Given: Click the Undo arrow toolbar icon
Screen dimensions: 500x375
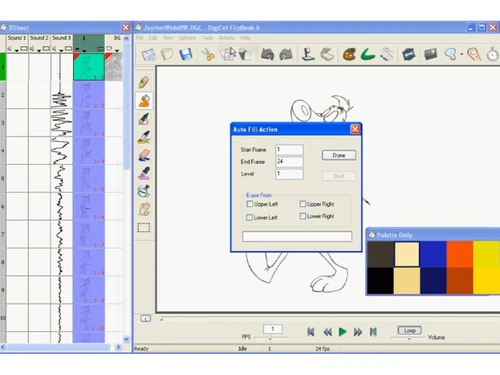Looking at the screenshot, I should [x=267, y=54].
